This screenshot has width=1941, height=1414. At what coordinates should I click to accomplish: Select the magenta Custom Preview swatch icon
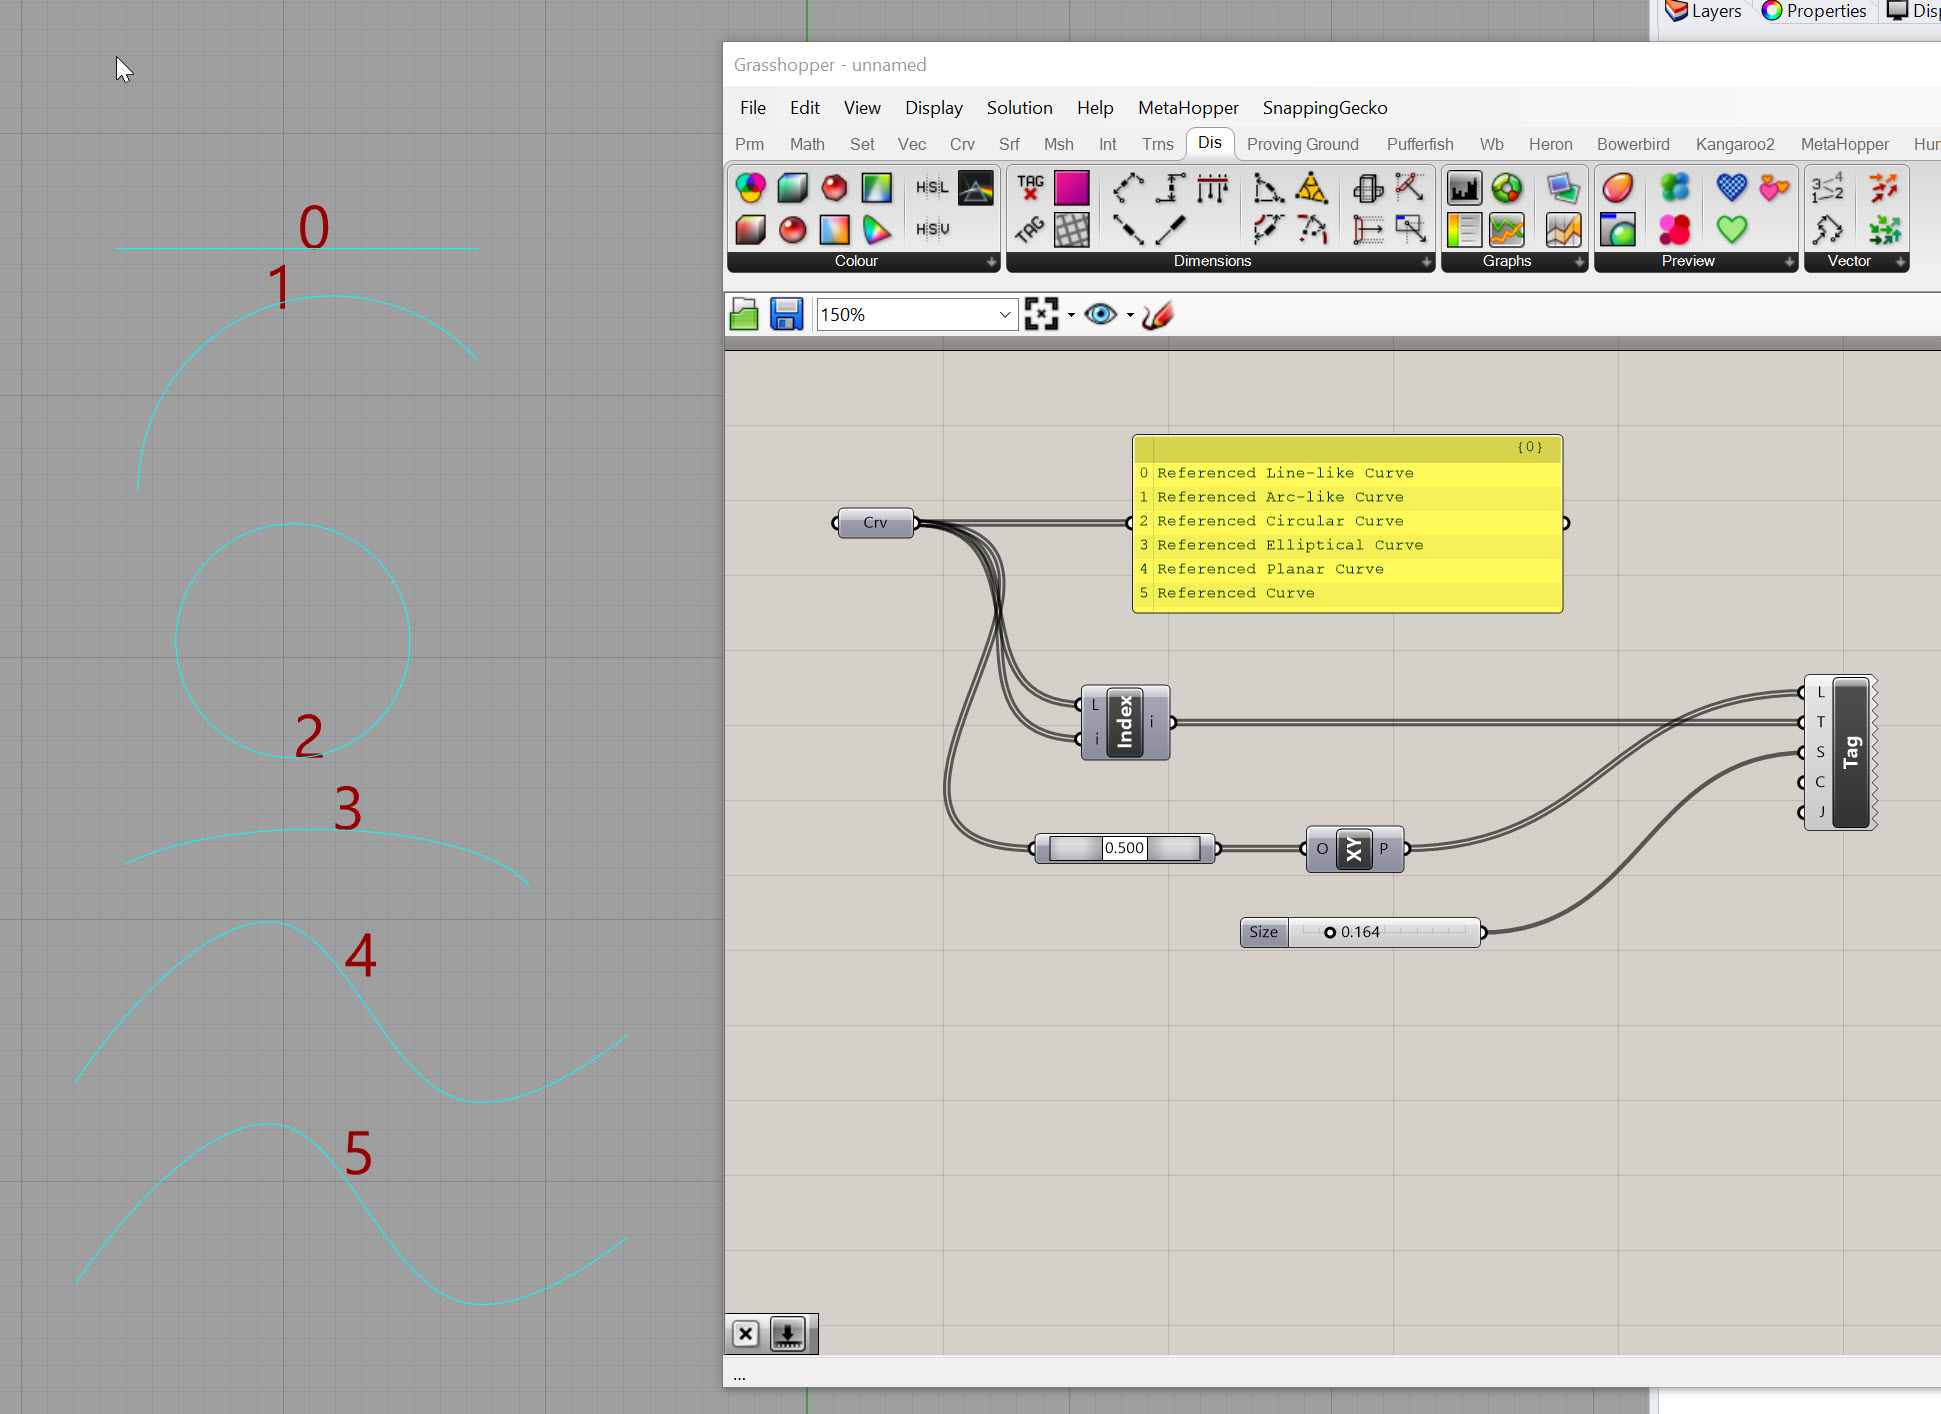[1071, 187]
